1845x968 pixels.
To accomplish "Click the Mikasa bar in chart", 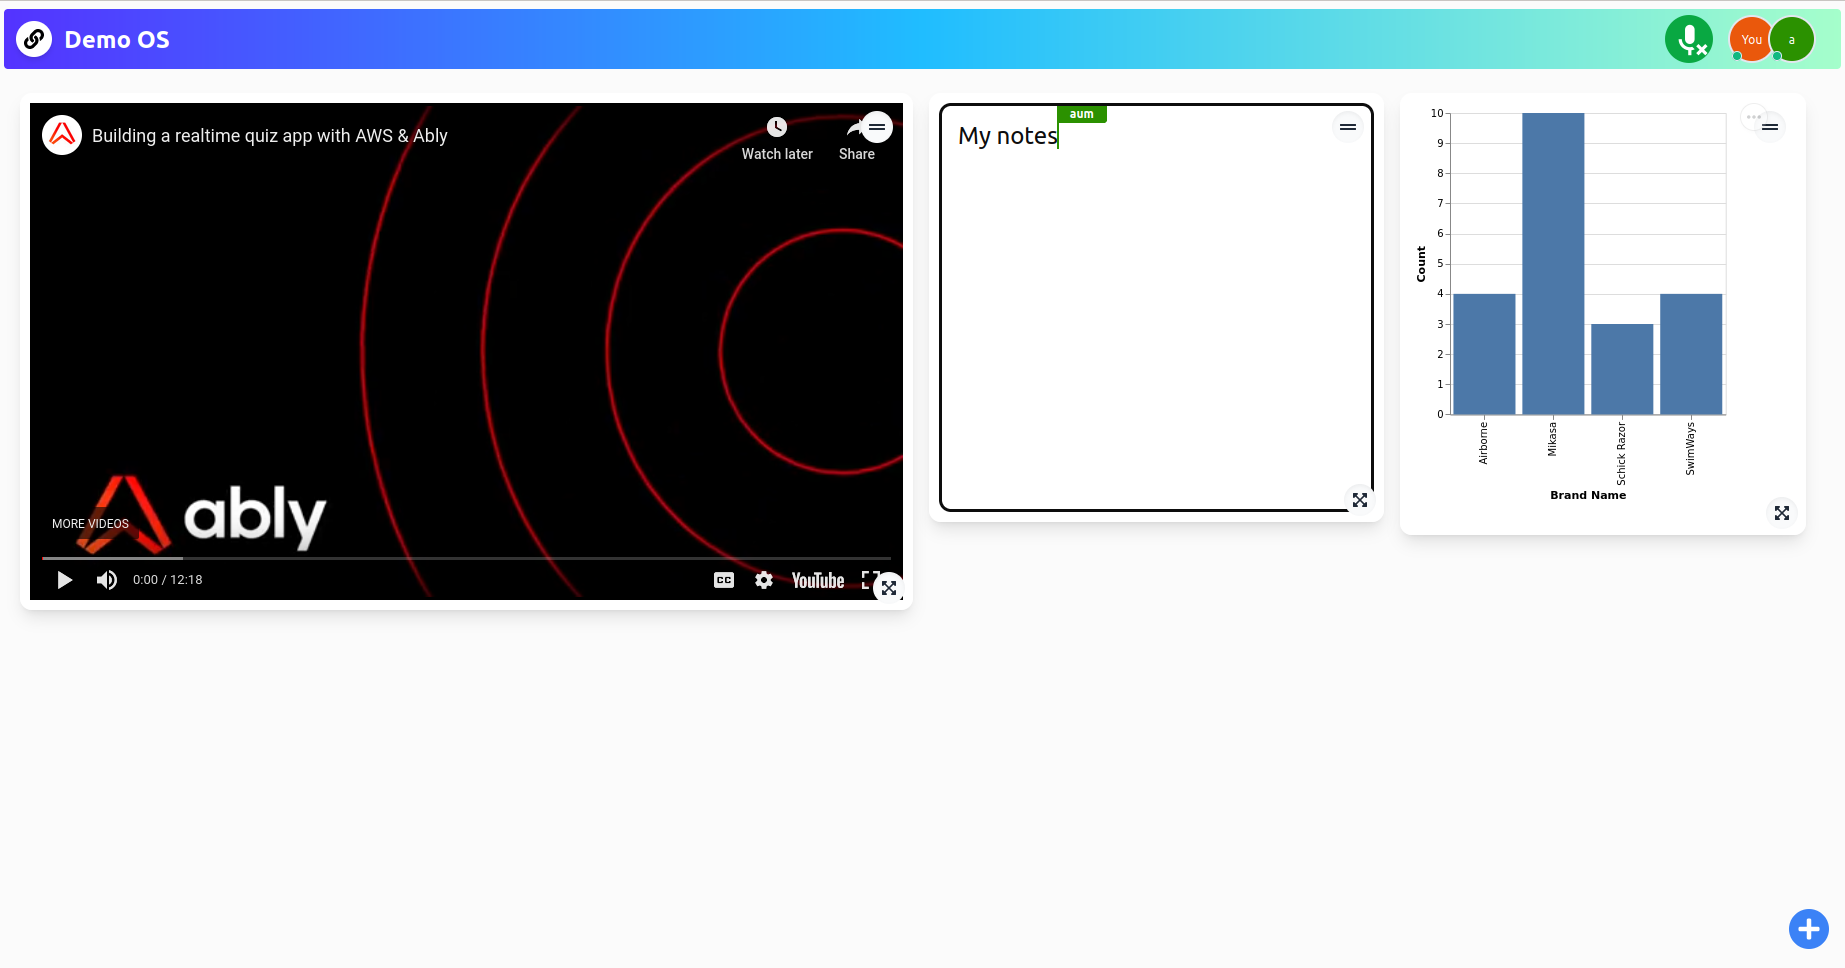I will [x=1553, y=264].
